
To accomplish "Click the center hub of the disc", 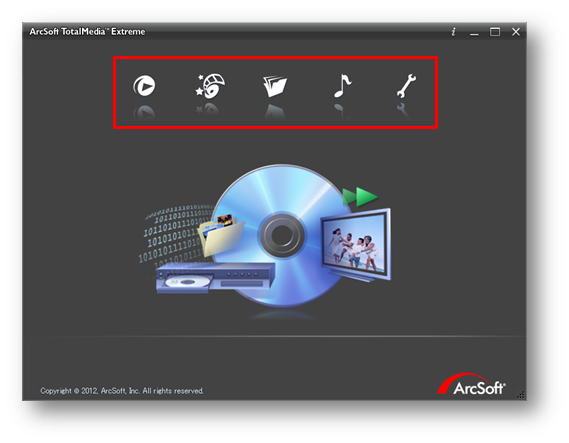I will pyautogui.click(x=281, y=235).
